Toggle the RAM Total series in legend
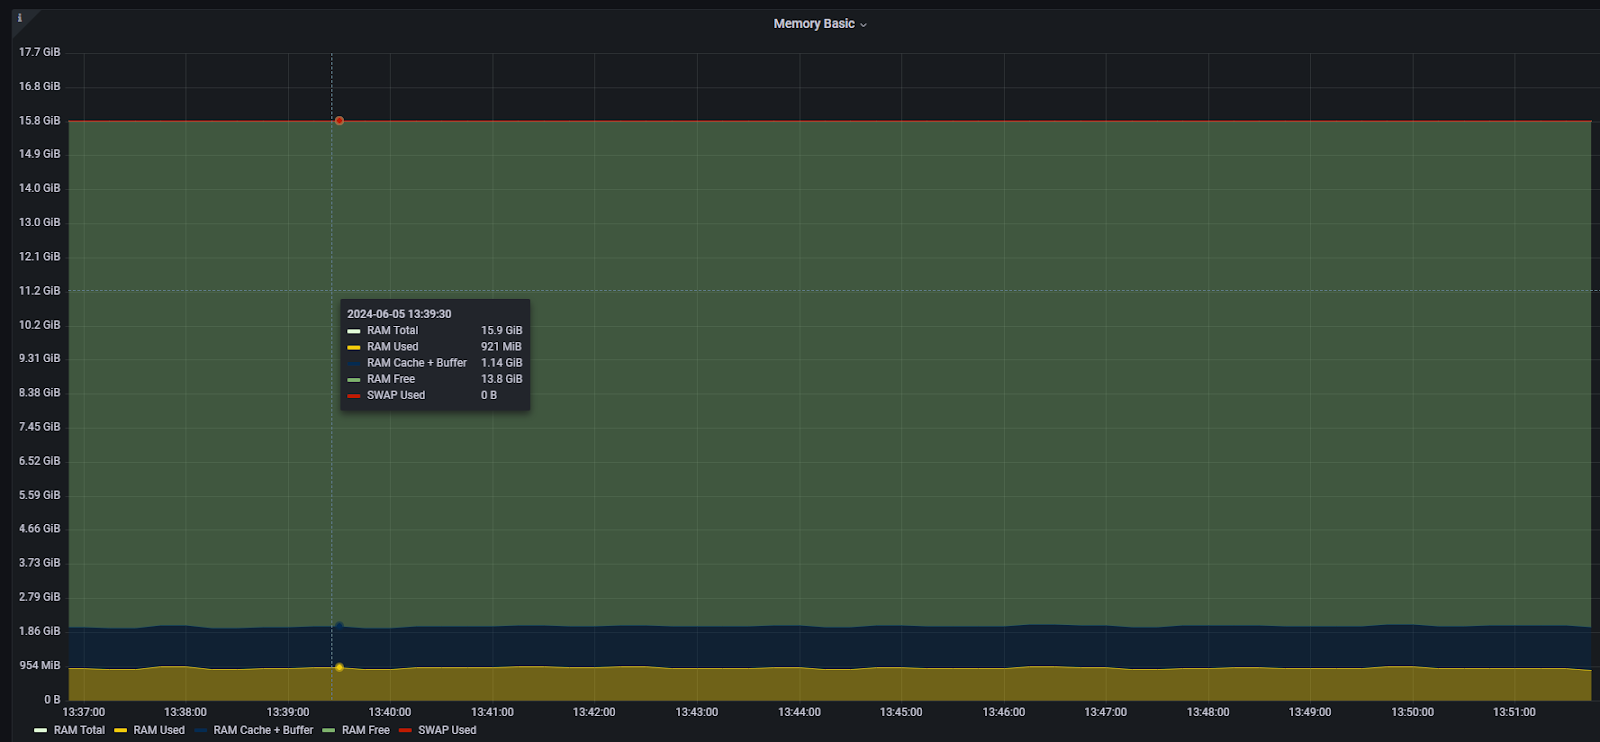The image size is (1600, 742). click(x=79, y=730)
